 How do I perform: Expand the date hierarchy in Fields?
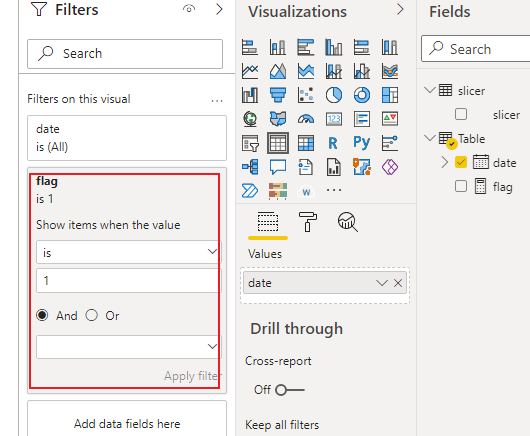[444, 162]
